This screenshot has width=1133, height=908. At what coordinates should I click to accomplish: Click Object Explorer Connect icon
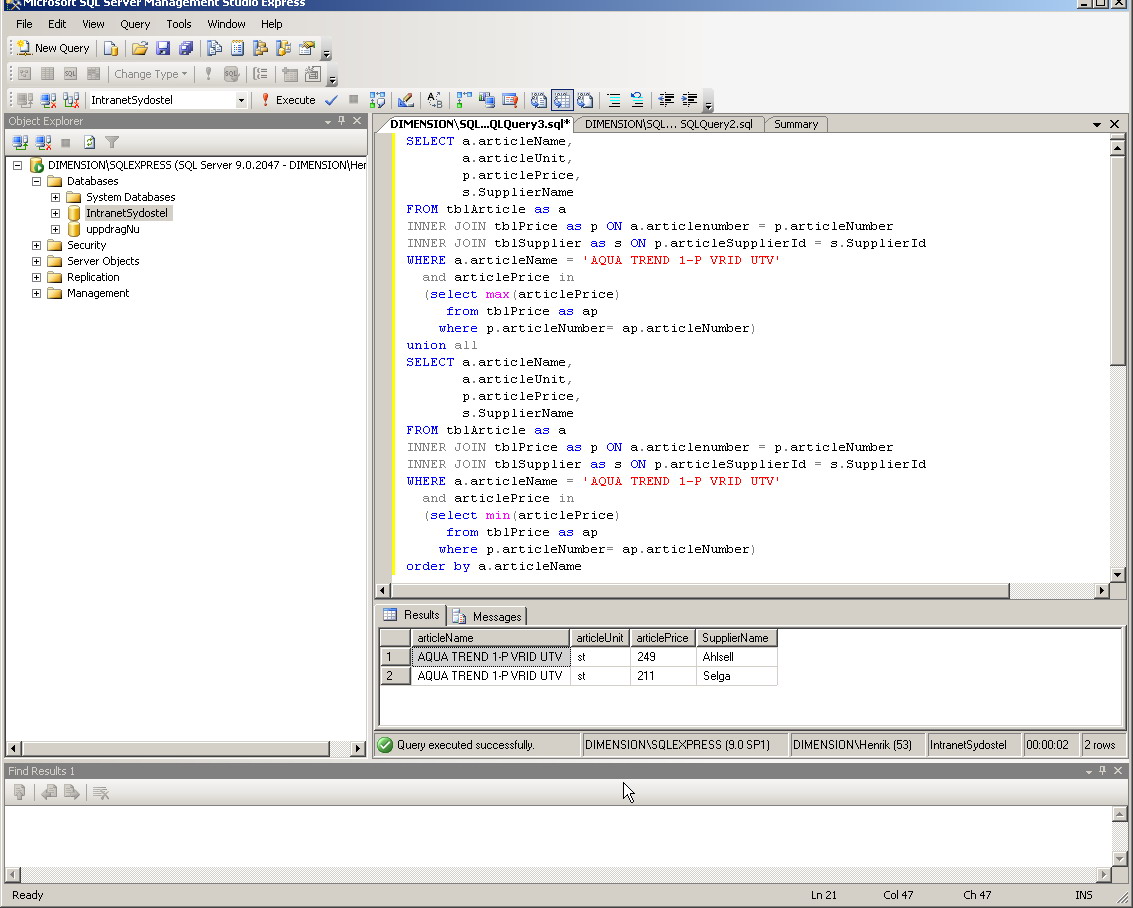tap(20, 142)
